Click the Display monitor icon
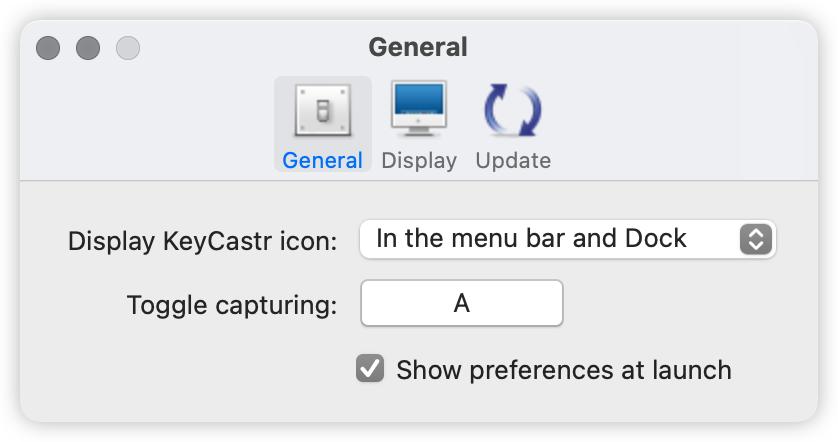The height and width of the screenshot is (442, 838). tap(419, 110)
